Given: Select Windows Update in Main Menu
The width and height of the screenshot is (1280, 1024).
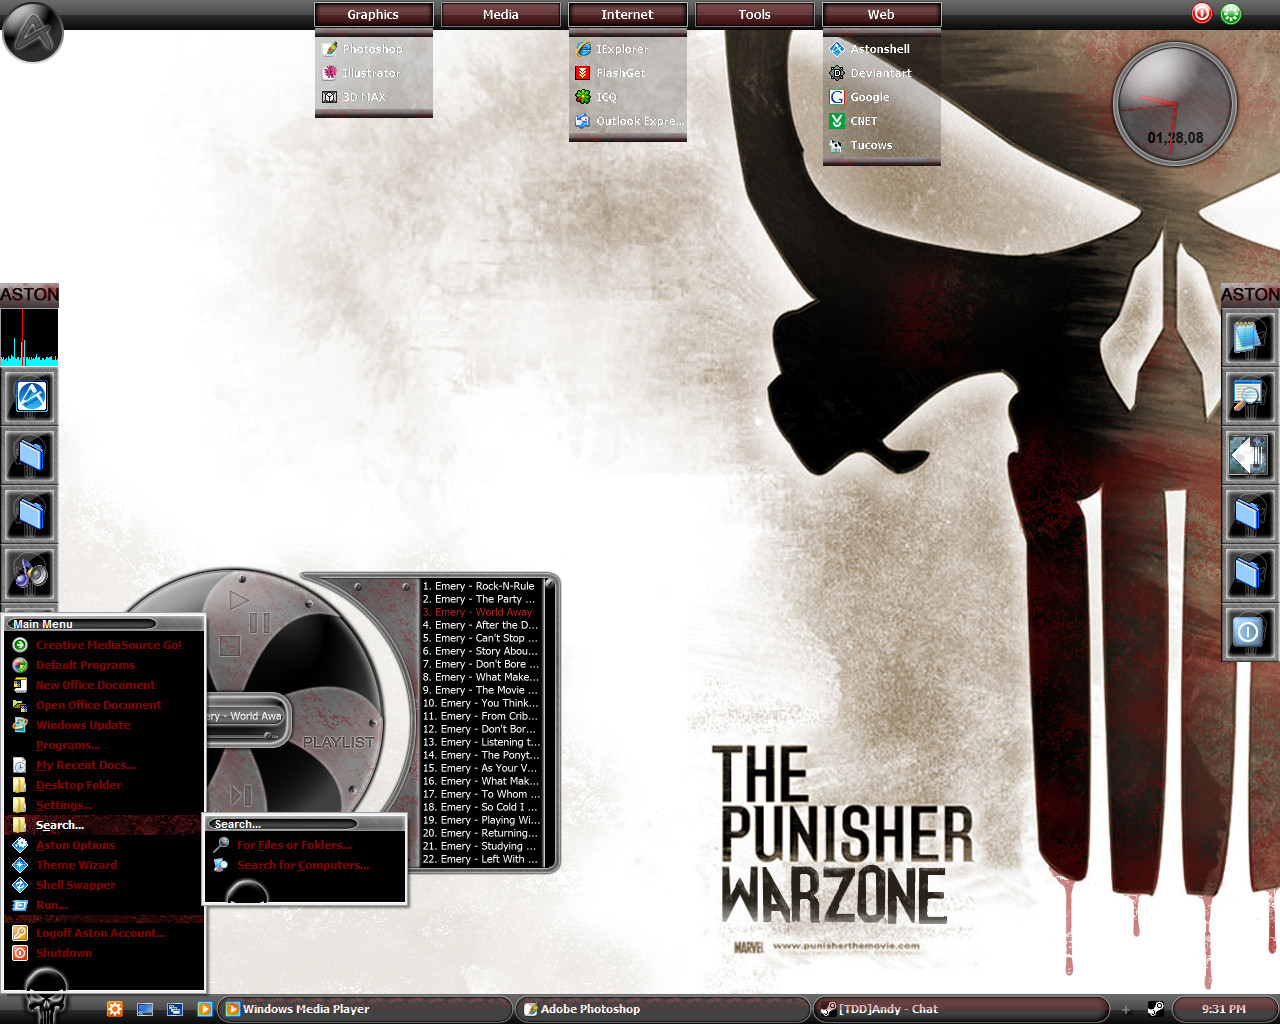Looking at the screenshot, I should pos(105,725).
